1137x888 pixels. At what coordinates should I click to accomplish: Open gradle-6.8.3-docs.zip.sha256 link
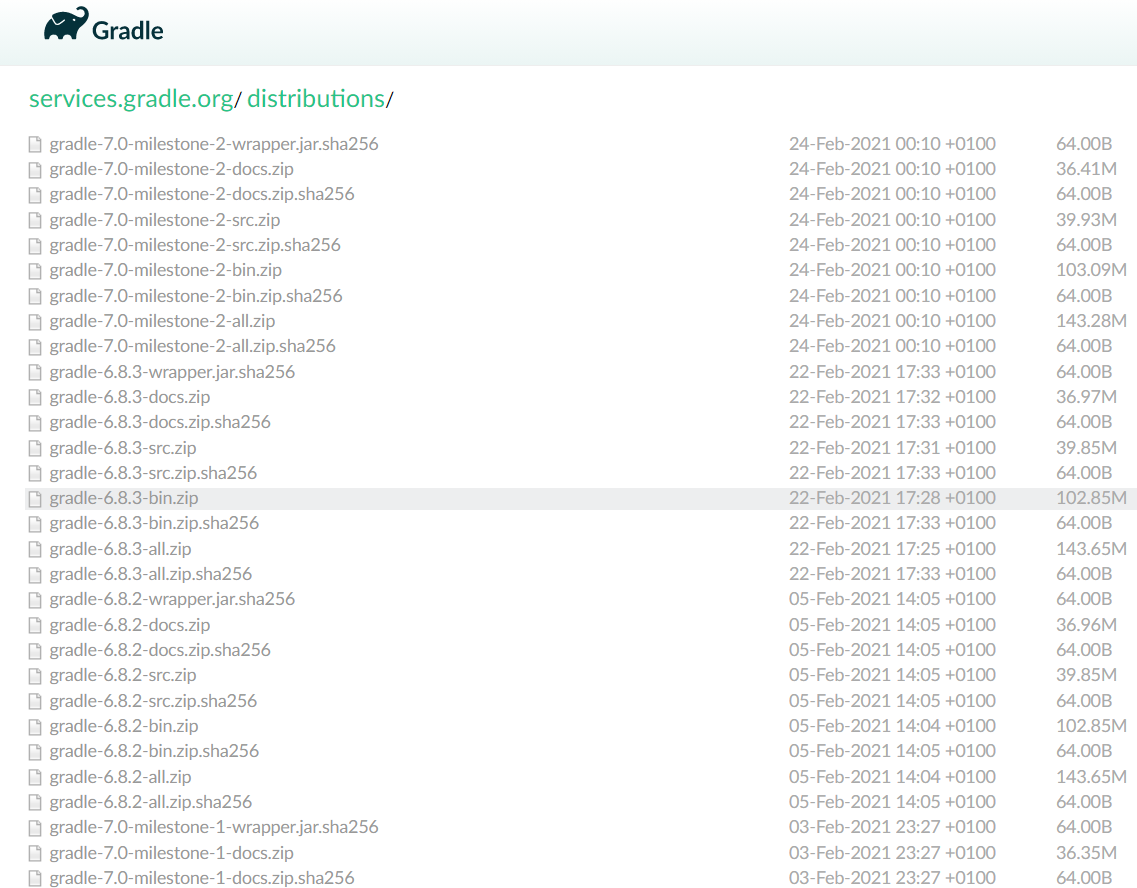tap(160, 422)
